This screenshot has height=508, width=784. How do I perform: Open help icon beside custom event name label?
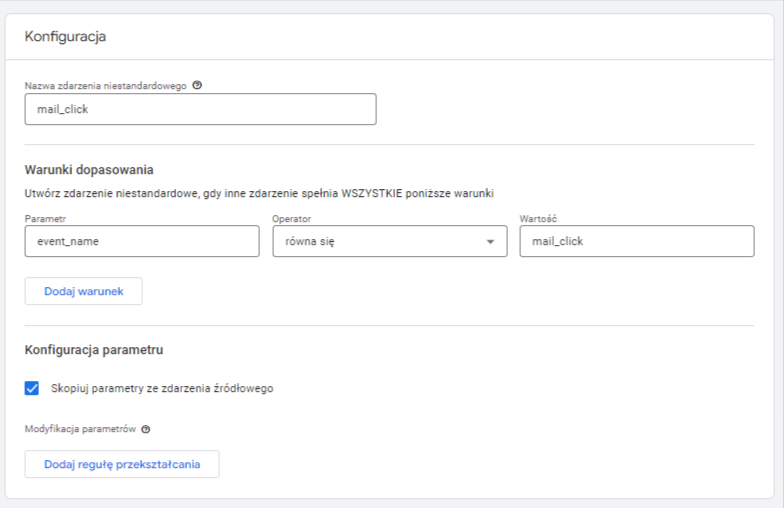coord(197,85)
